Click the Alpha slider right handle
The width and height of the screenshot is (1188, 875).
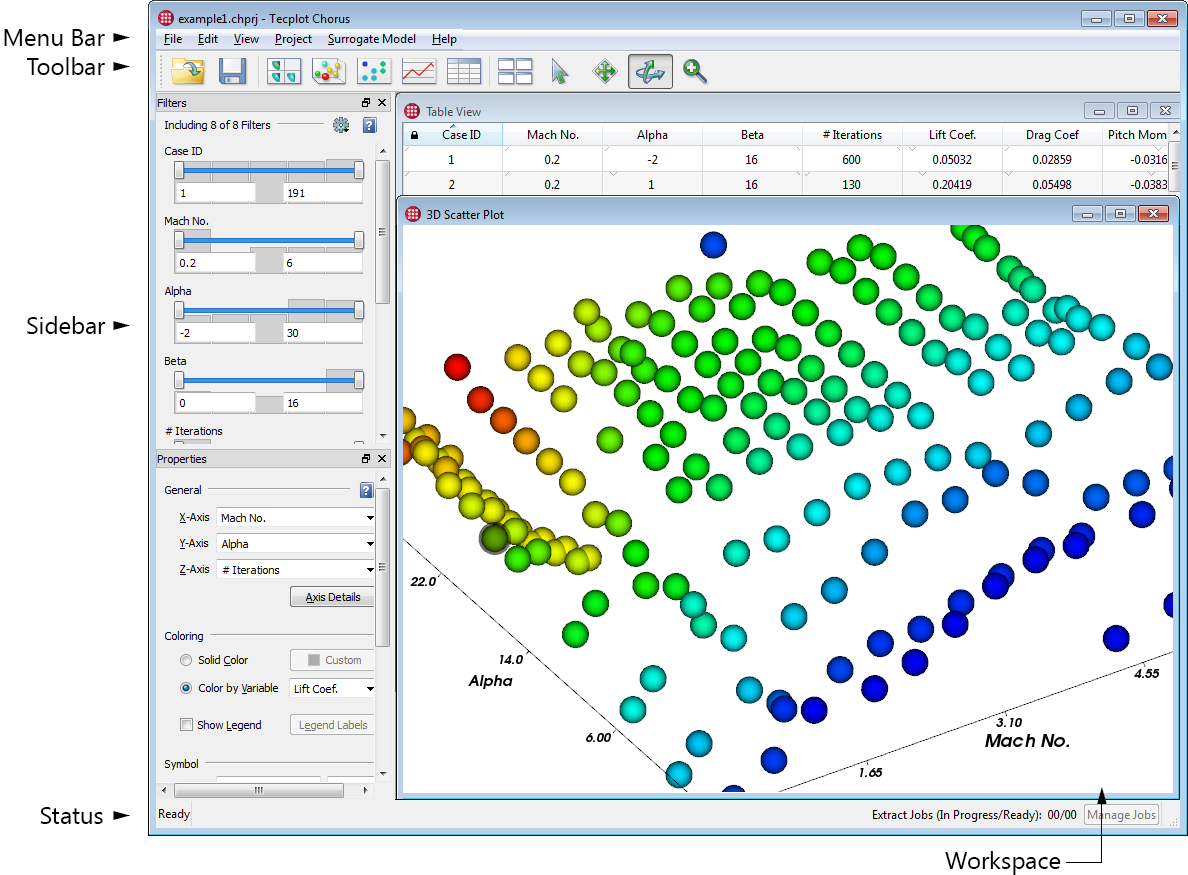point(358,310)
